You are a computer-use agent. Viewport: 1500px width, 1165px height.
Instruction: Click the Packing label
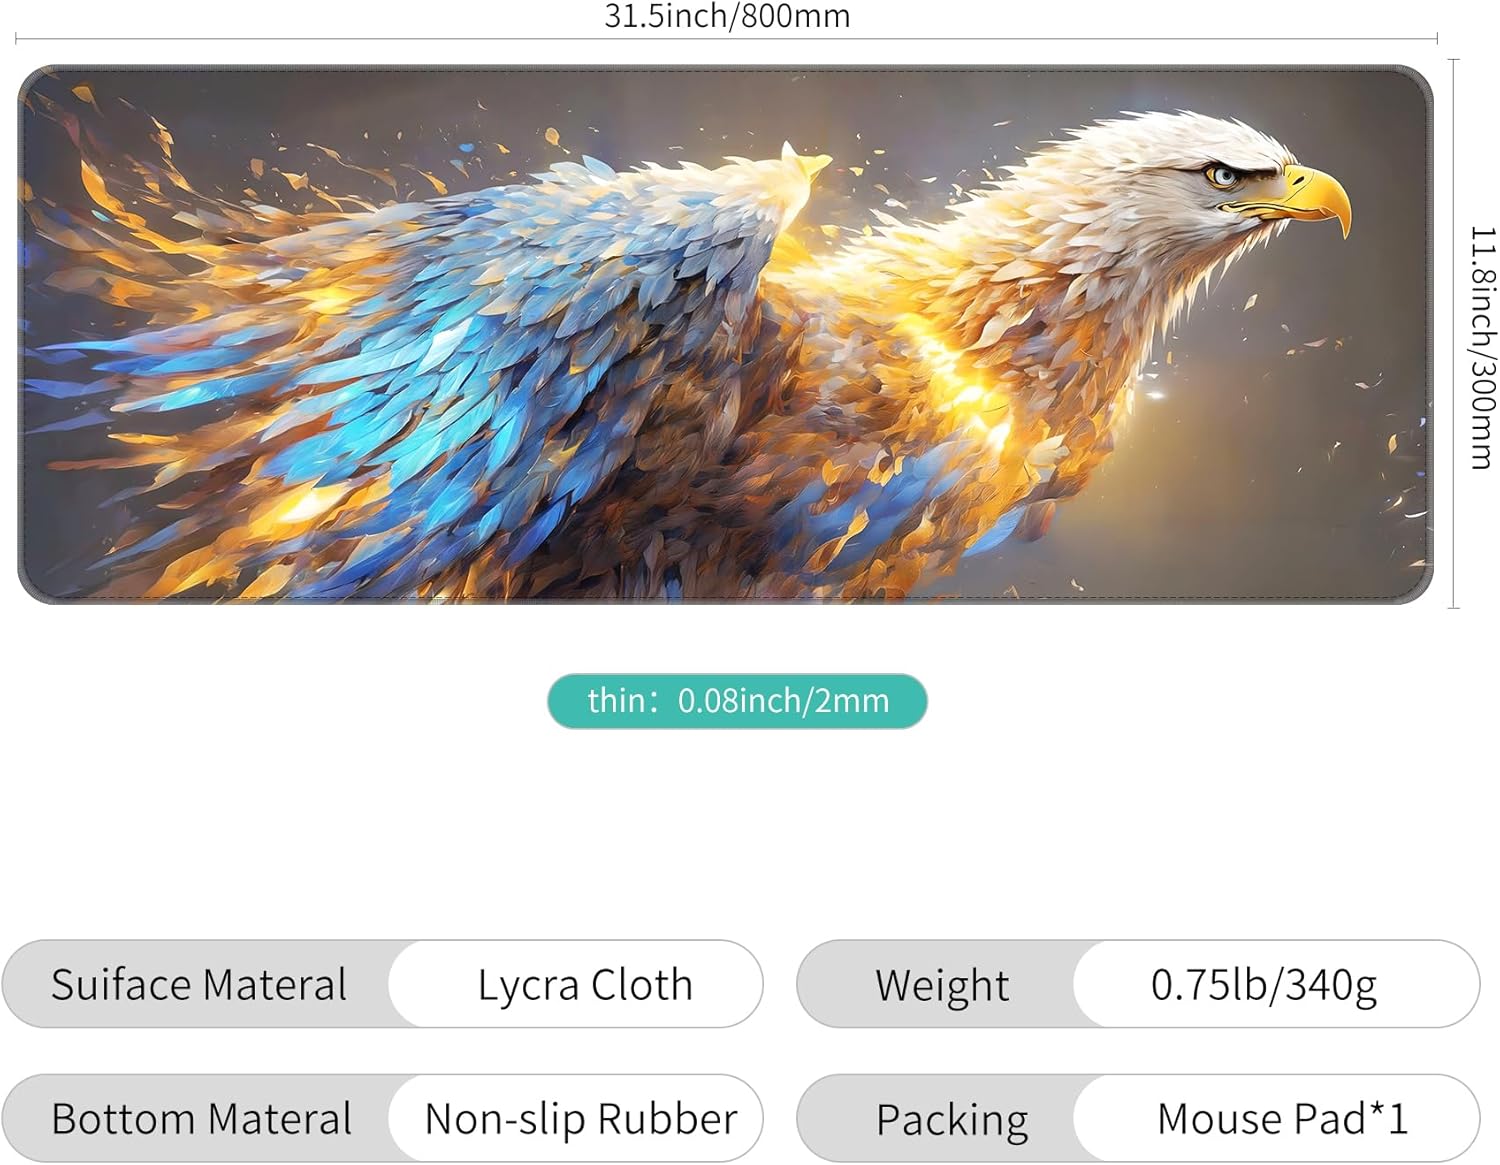[x=952, y=1120]
